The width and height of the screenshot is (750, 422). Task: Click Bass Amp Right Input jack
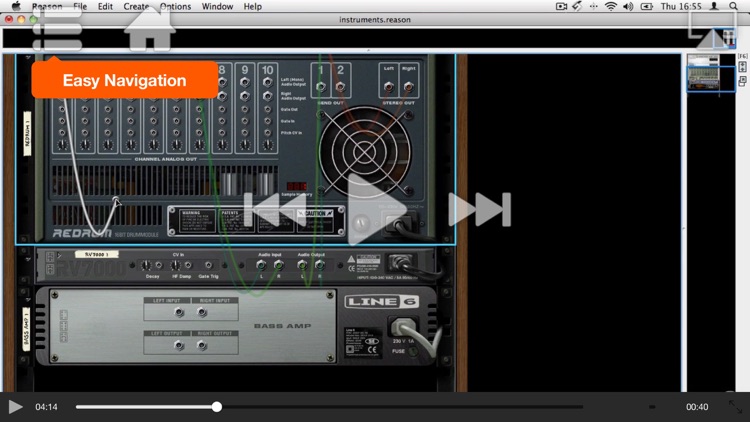202,312
